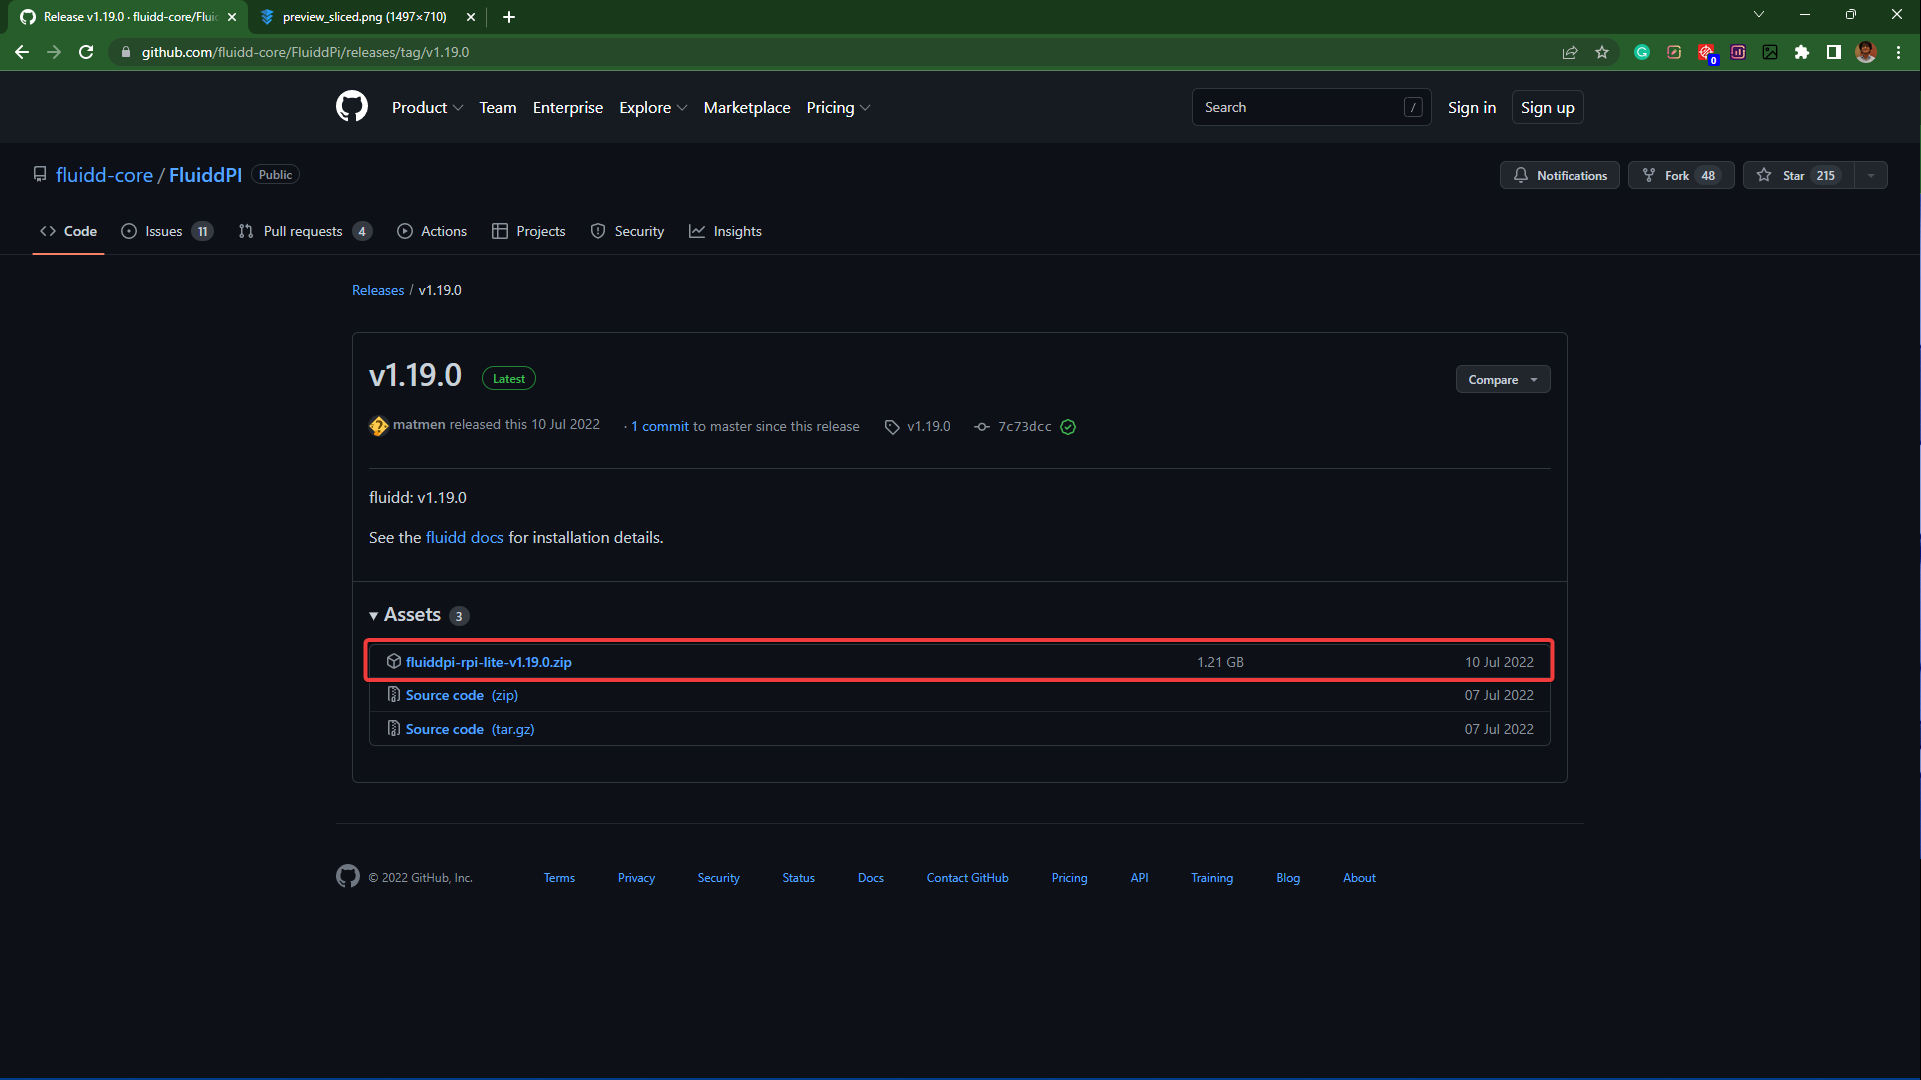Image resolution: width=1921 pixels, height=1080 pixels.
Task: Star the FluiddPI repository
Action: click(1798, 175)
